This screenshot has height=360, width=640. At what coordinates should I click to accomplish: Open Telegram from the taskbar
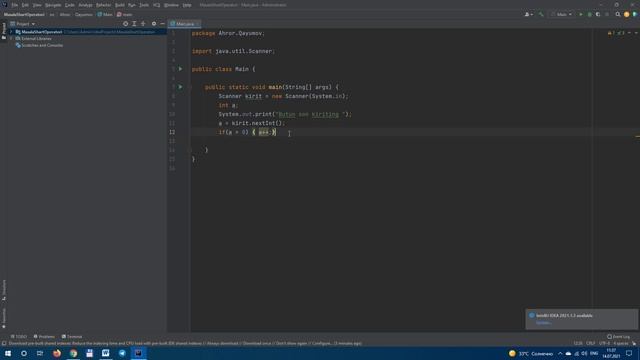point(122,353)
